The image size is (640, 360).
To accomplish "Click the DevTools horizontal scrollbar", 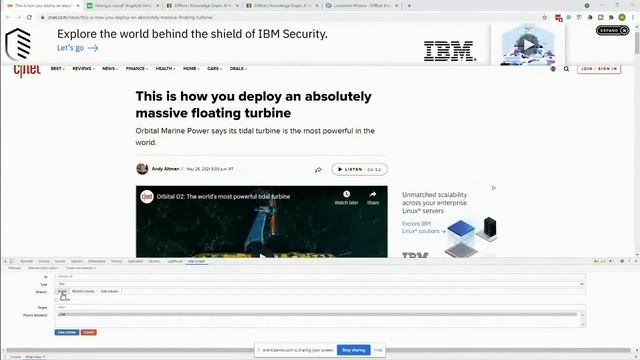I will 318,350.
